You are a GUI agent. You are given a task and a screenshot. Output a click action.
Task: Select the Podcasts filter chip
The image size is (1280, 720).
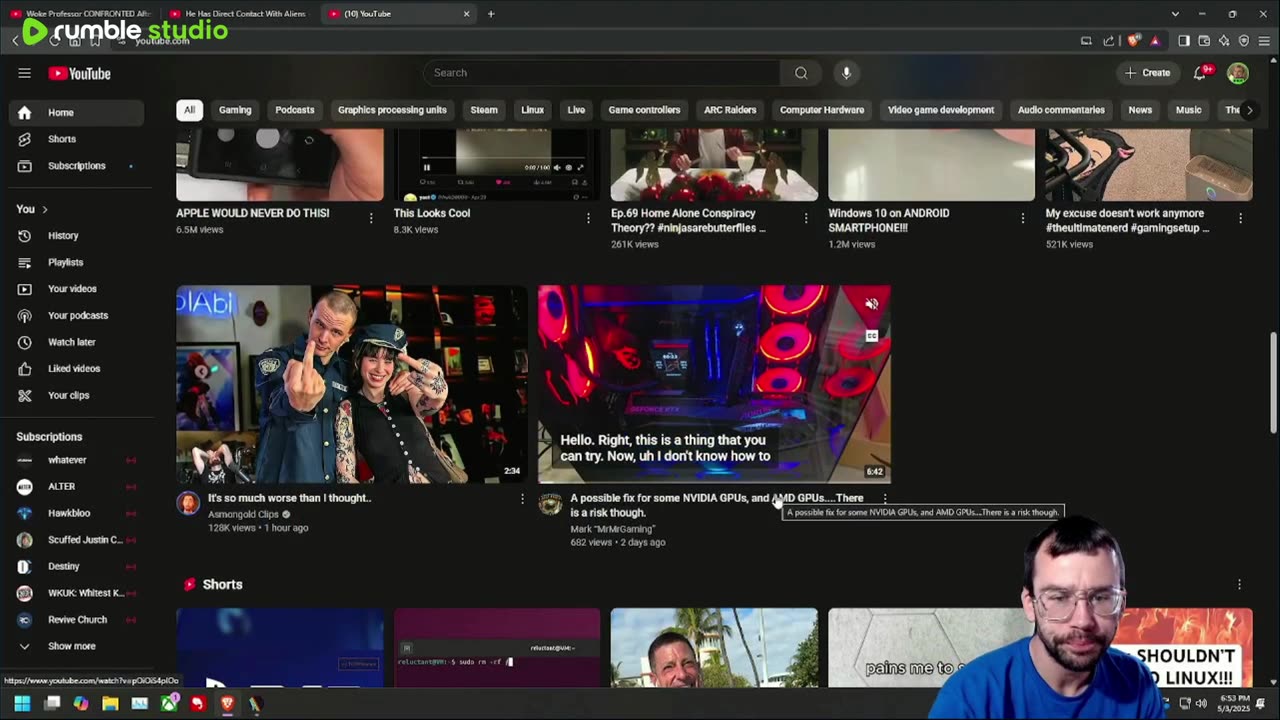[295, 110]
